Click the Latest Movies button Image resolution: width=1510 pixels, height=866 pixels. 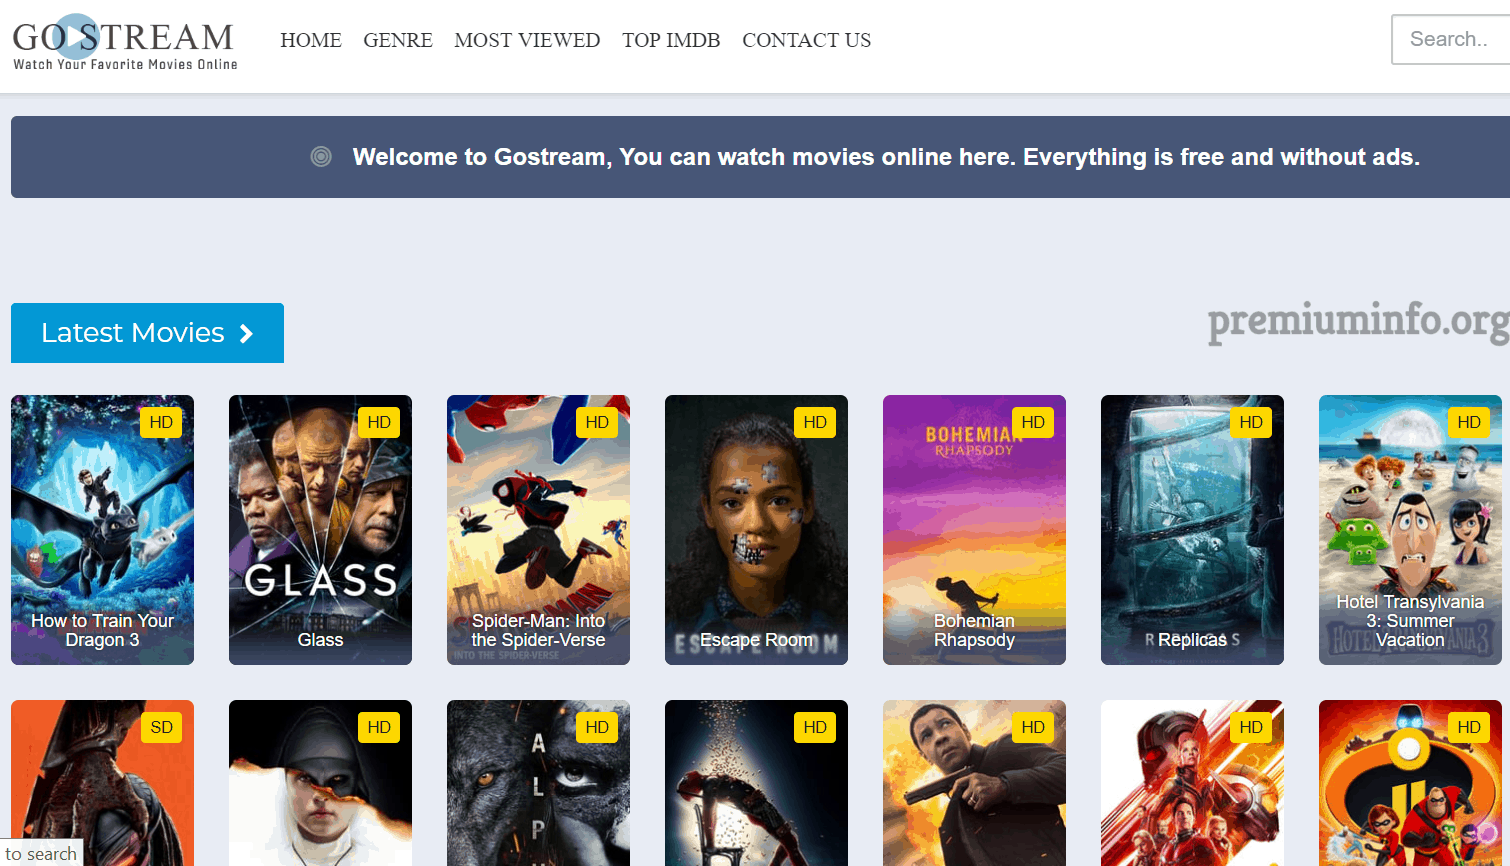(x=147, y=333)
